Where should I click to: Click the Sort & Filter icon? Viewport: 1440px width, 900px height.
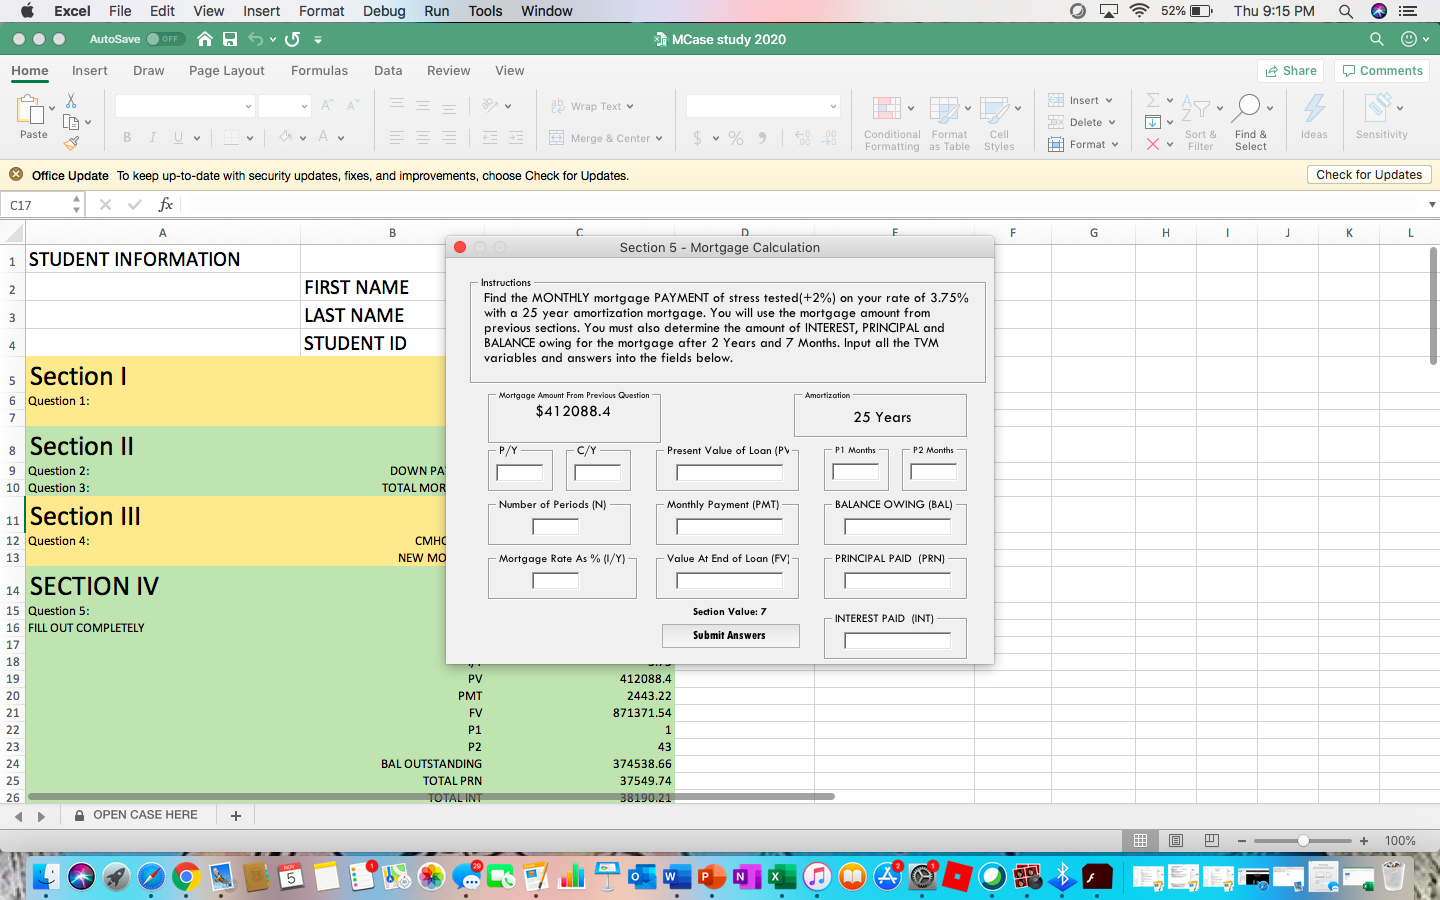coord(1195,108)
